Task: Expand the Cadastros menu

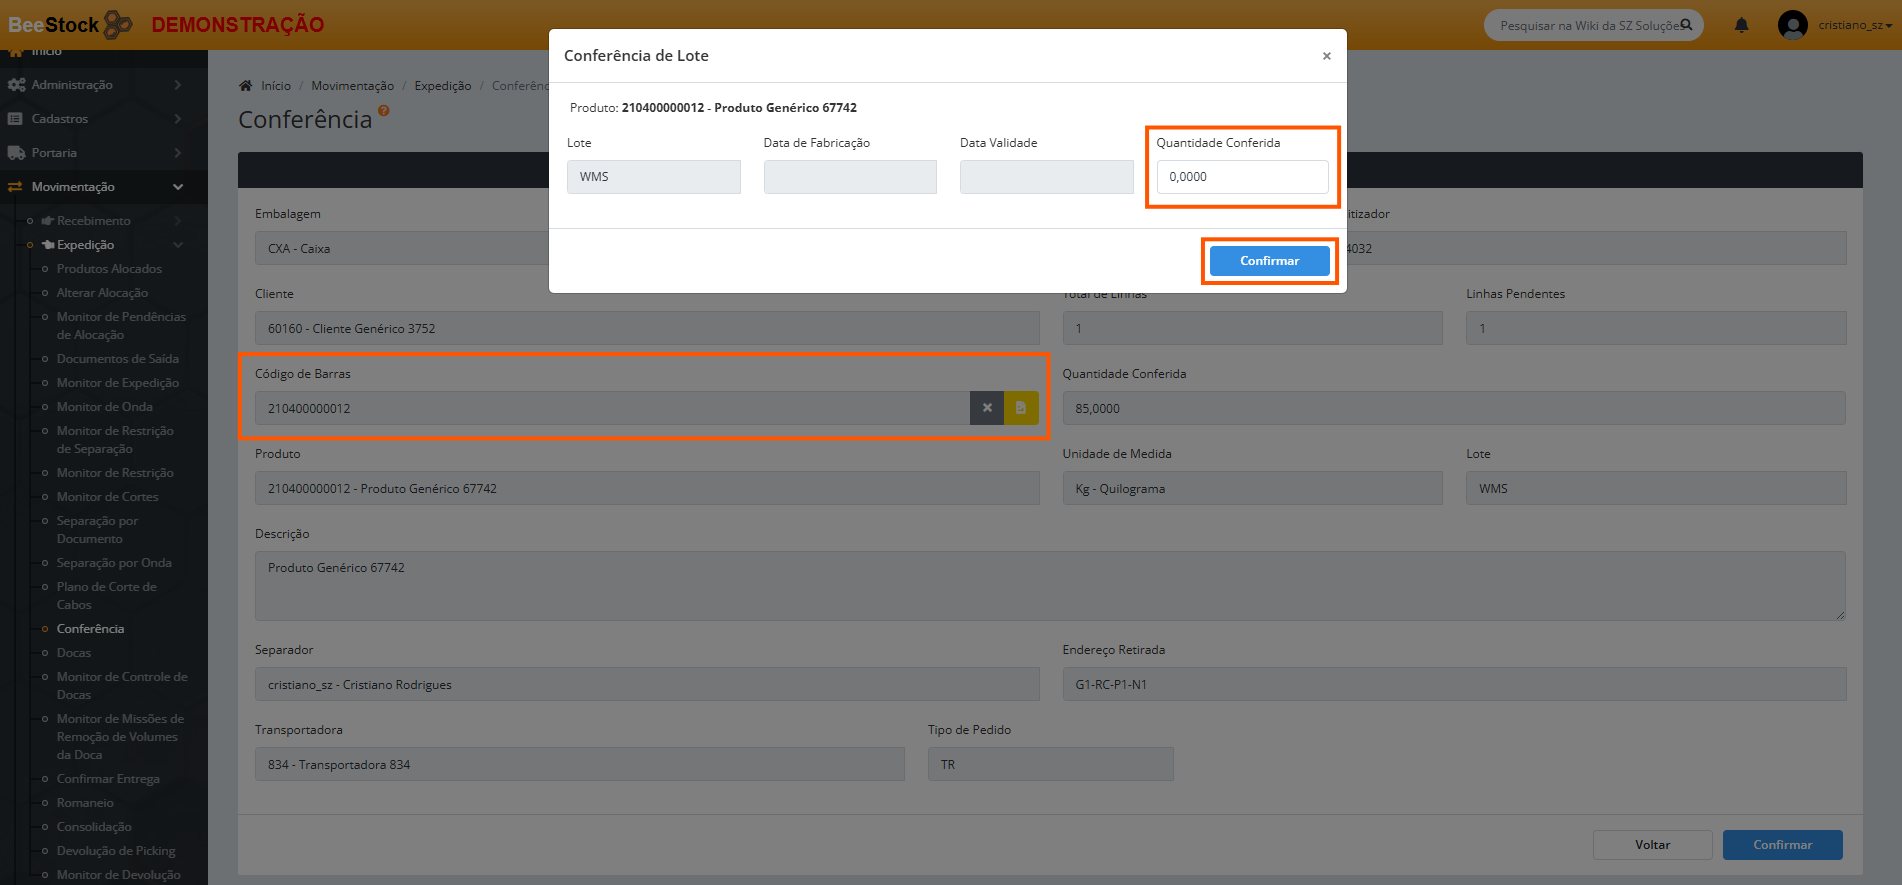Action: tap(60, 119)
